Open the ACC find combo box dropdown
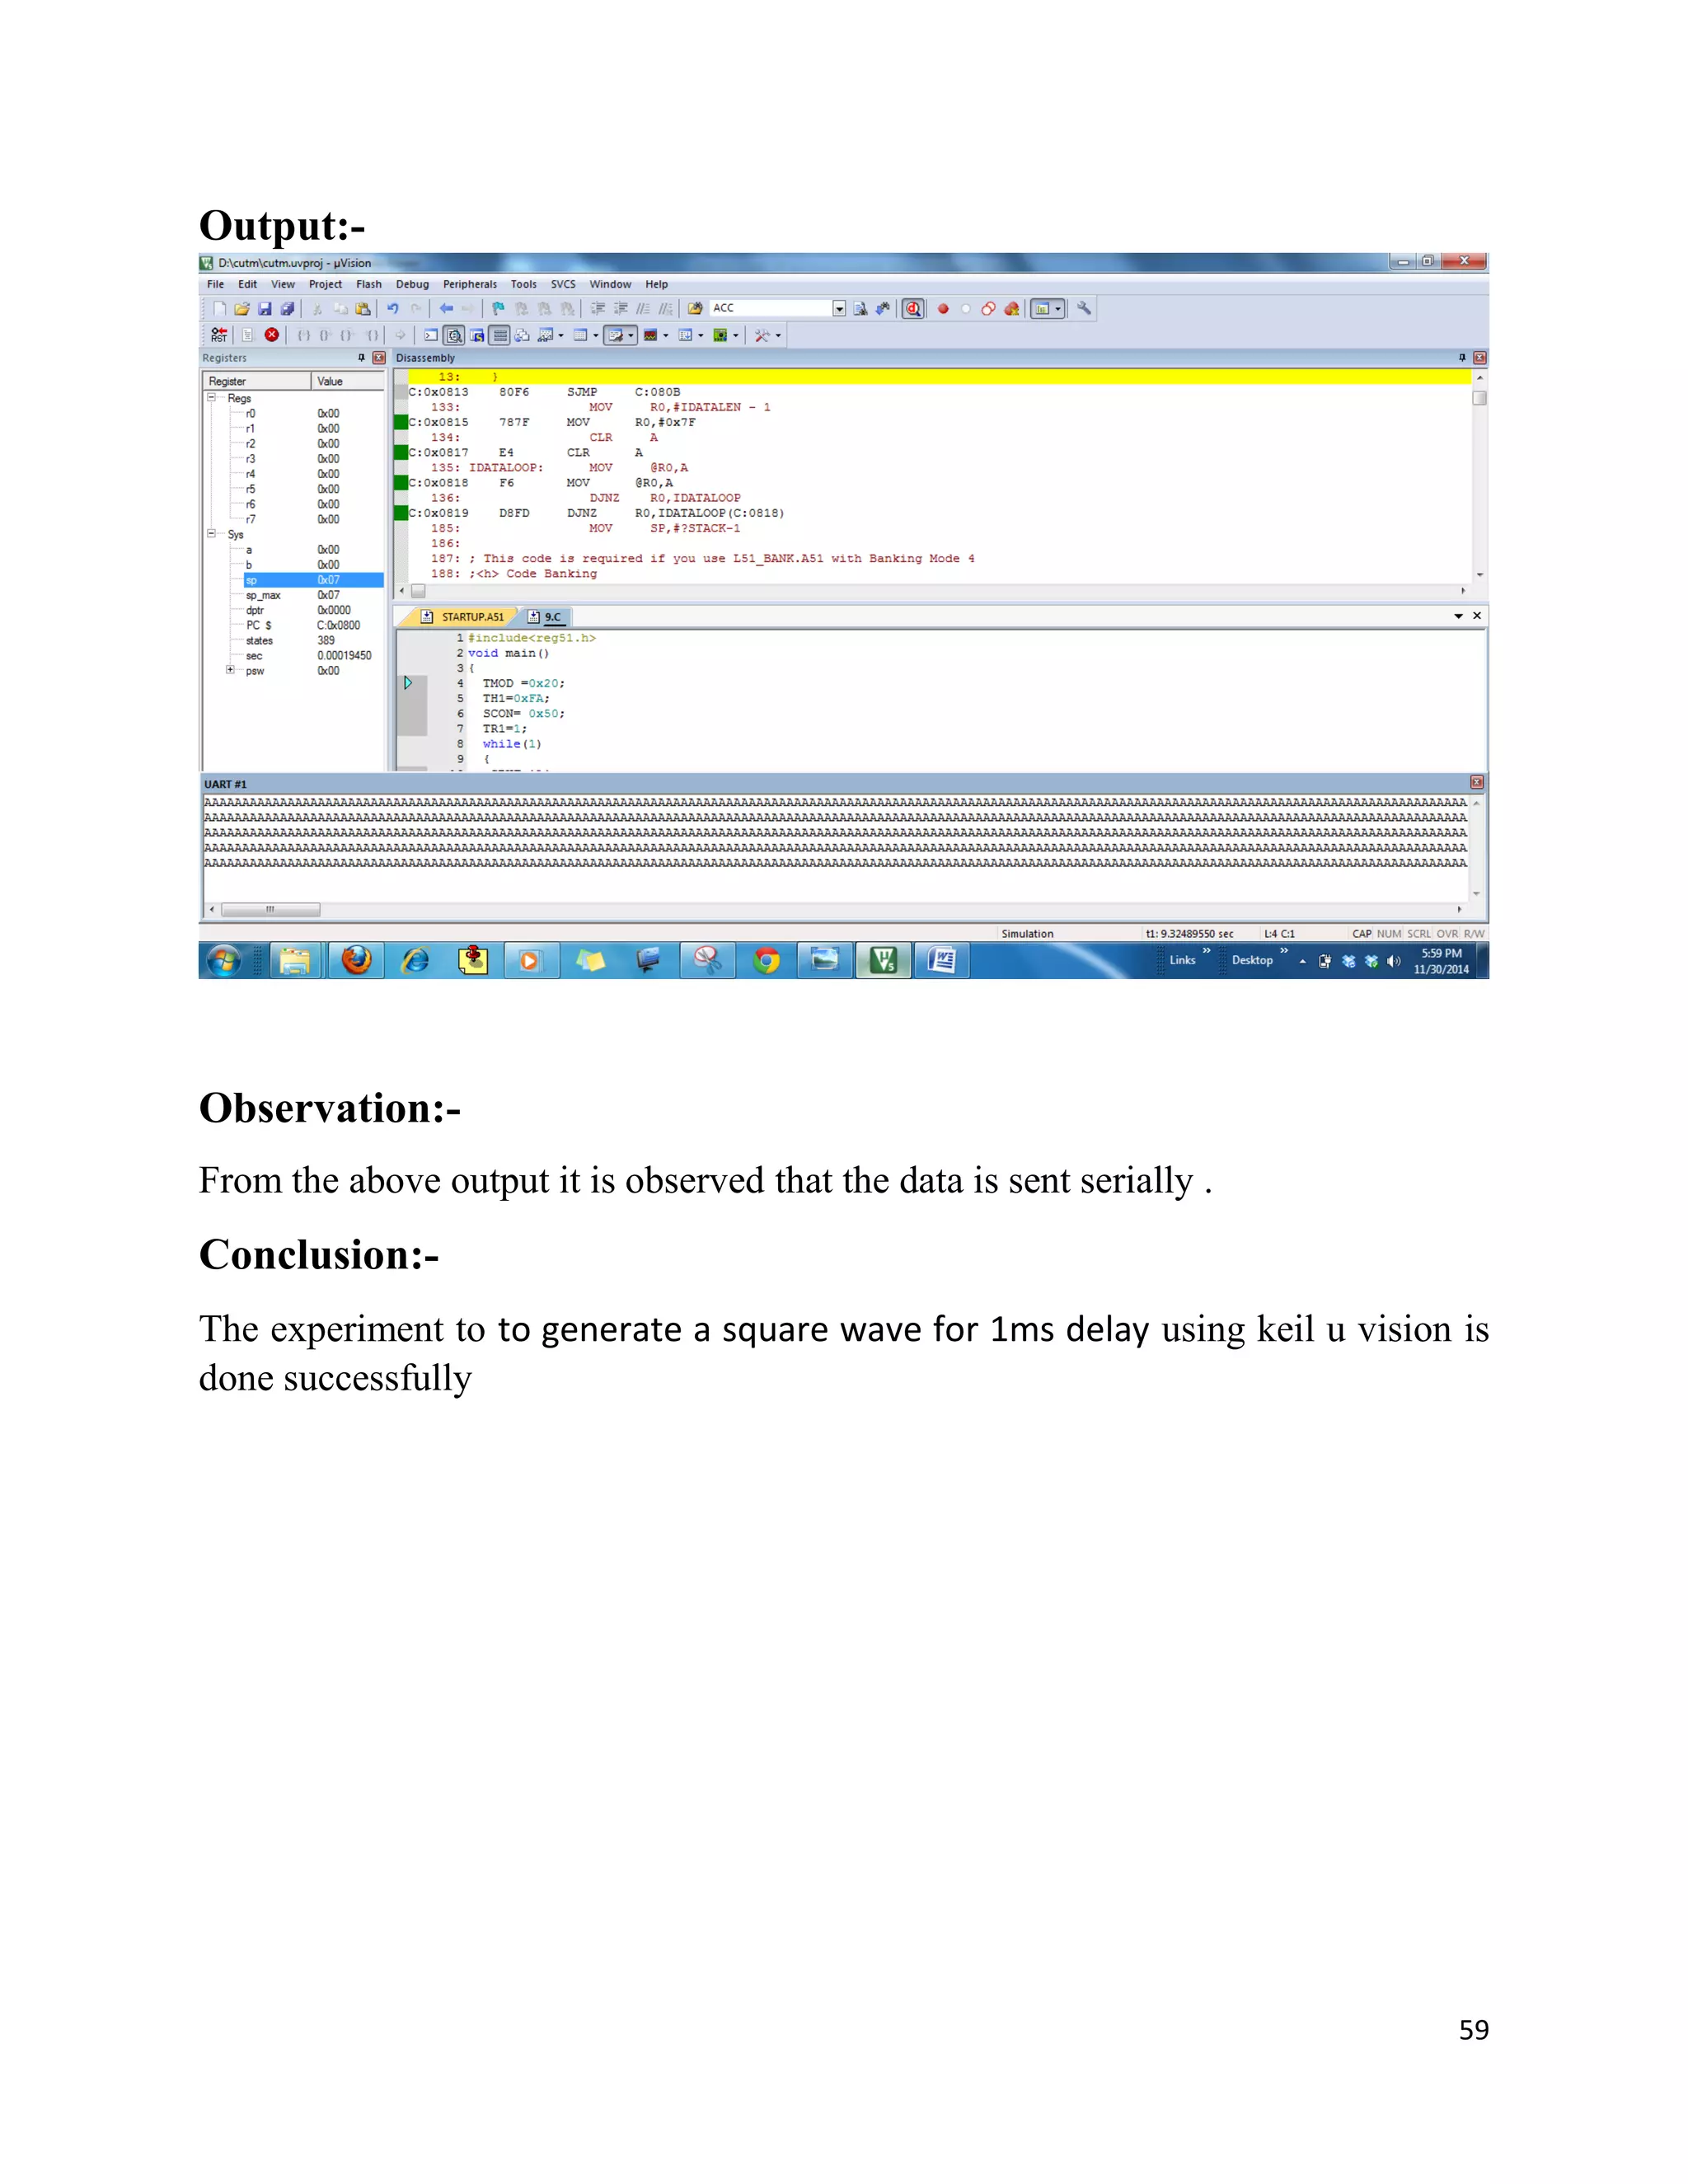 pos(839,309)
